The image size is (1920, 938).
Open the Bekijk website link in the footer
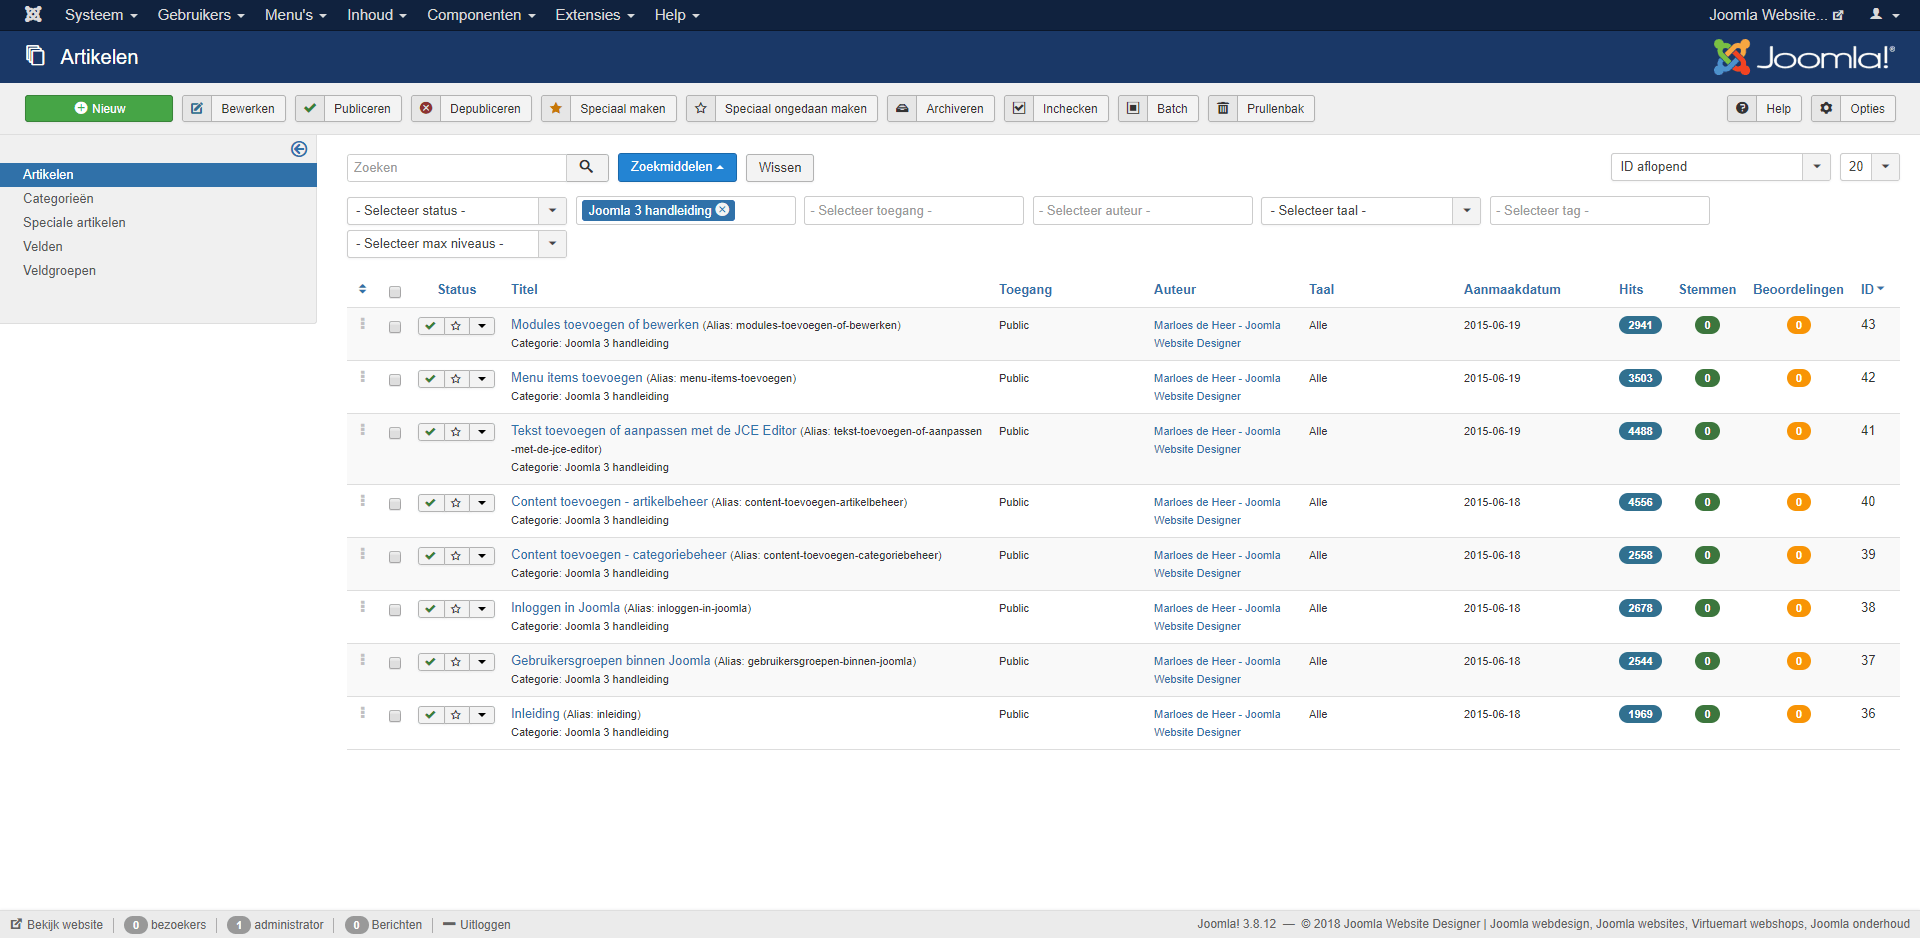tap(56, 925)
